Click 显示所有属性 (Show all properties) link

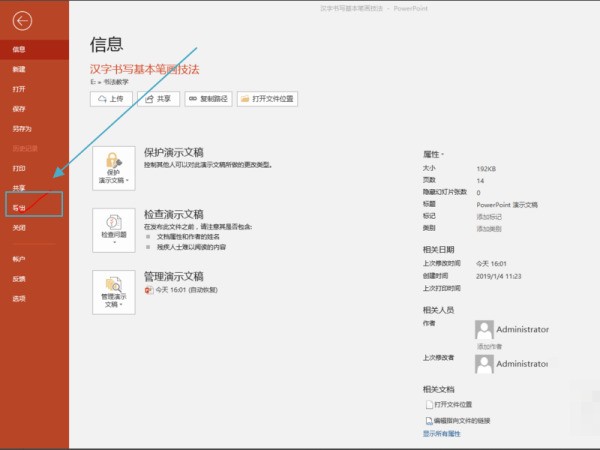[442, 434]
